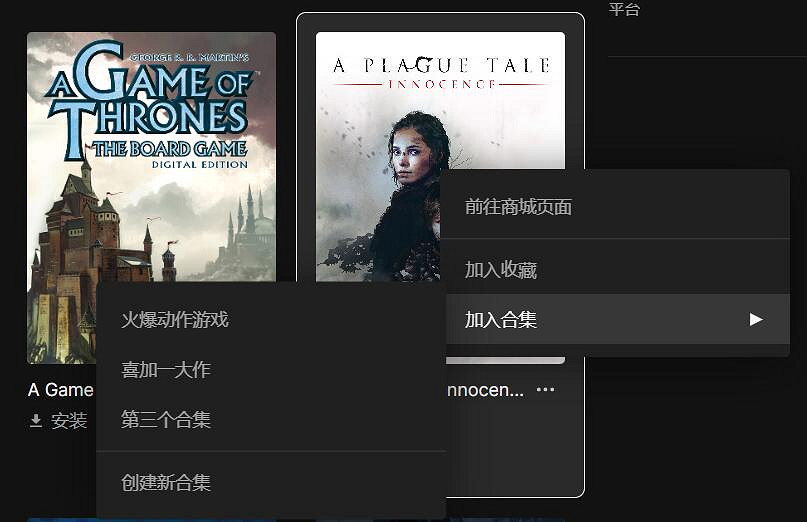Choose 加入收藏 from the context menu

click(x=615, y=270)
